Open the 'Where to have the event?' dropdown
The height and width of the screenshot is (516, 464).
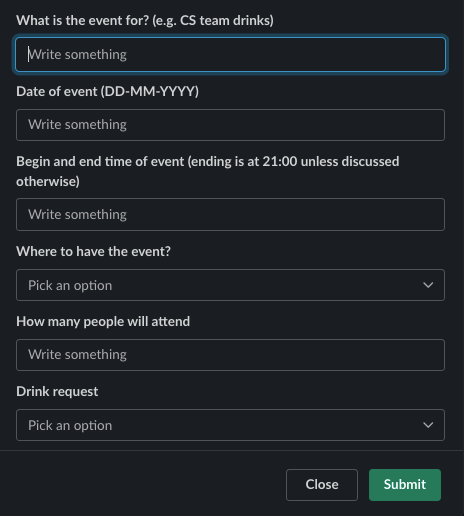point(230,285)
